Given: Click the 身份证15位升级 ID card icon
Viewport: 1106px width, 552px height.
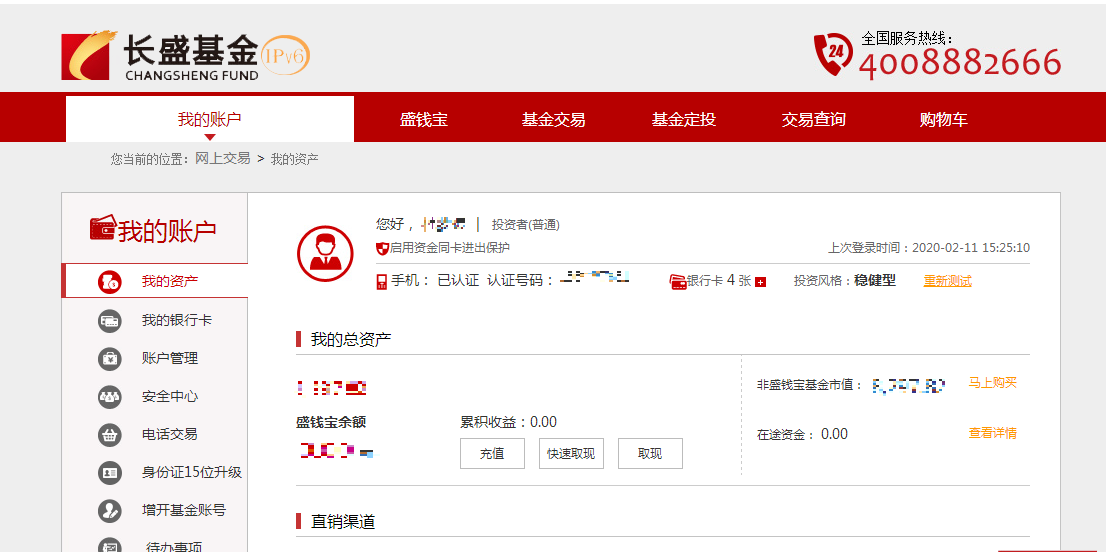Looking at the screenshot, I should pyautogui.click(x=109, y=472).
